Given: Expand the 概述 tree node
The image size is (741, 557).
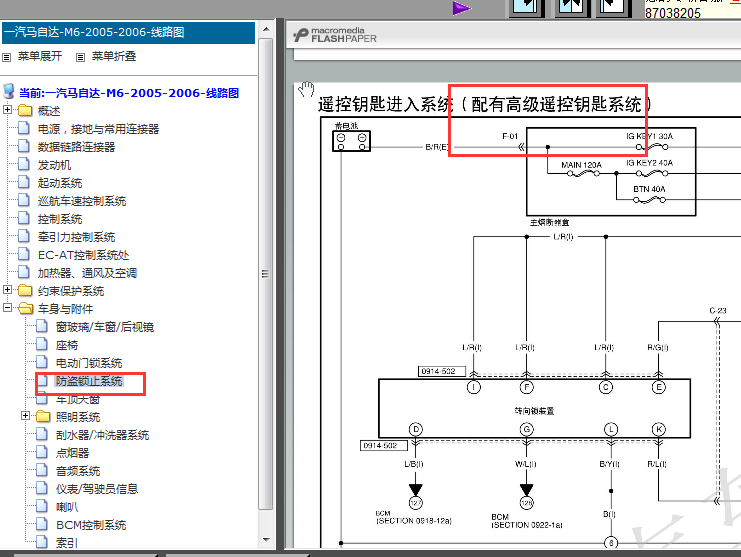Looking at the screenshot, I should pyautogui.click(x=7, y=110).
